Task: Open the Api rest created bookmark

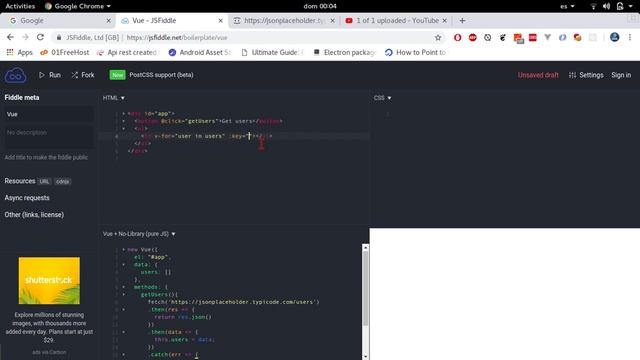Action: point(127,52)
